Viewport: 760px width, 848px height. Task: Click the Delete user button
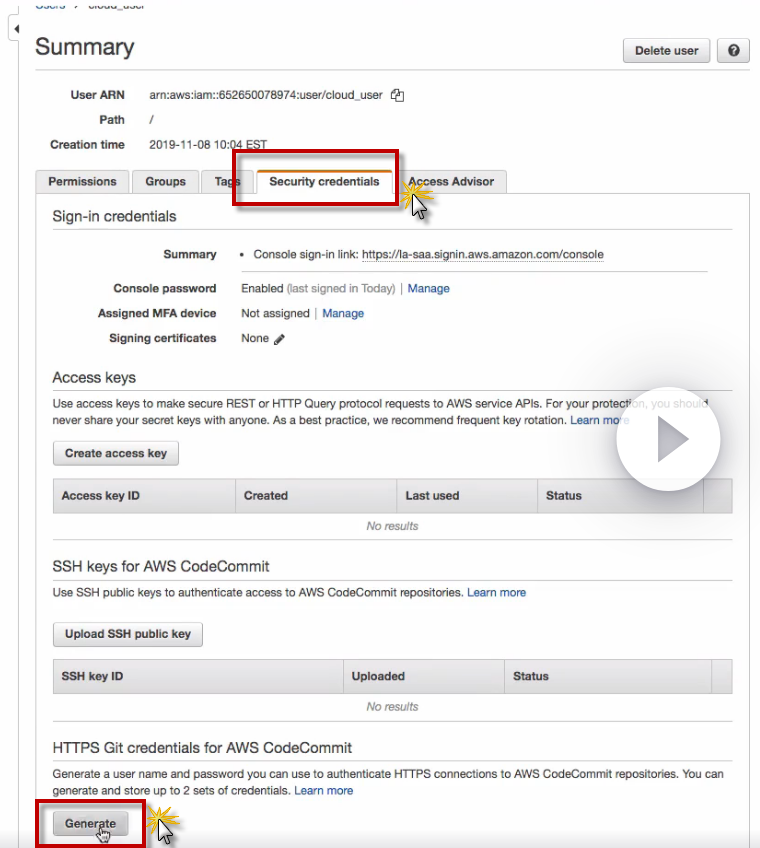click(x=666, y=51)
